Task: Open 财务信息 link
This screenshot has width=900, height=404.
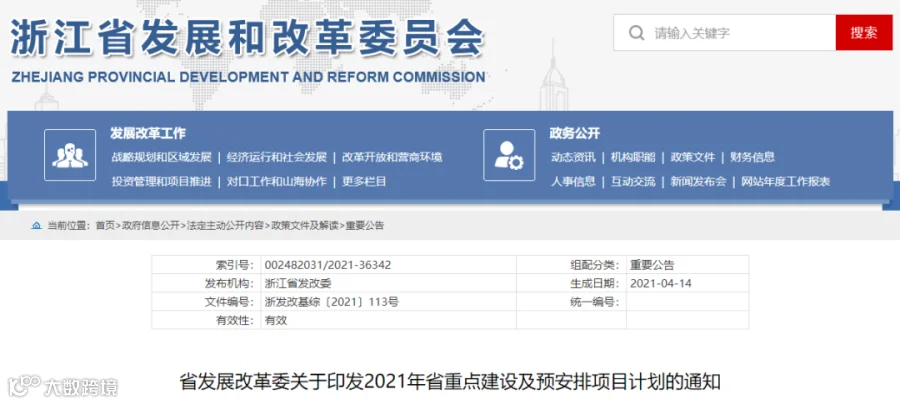Action: click(752, 157)
